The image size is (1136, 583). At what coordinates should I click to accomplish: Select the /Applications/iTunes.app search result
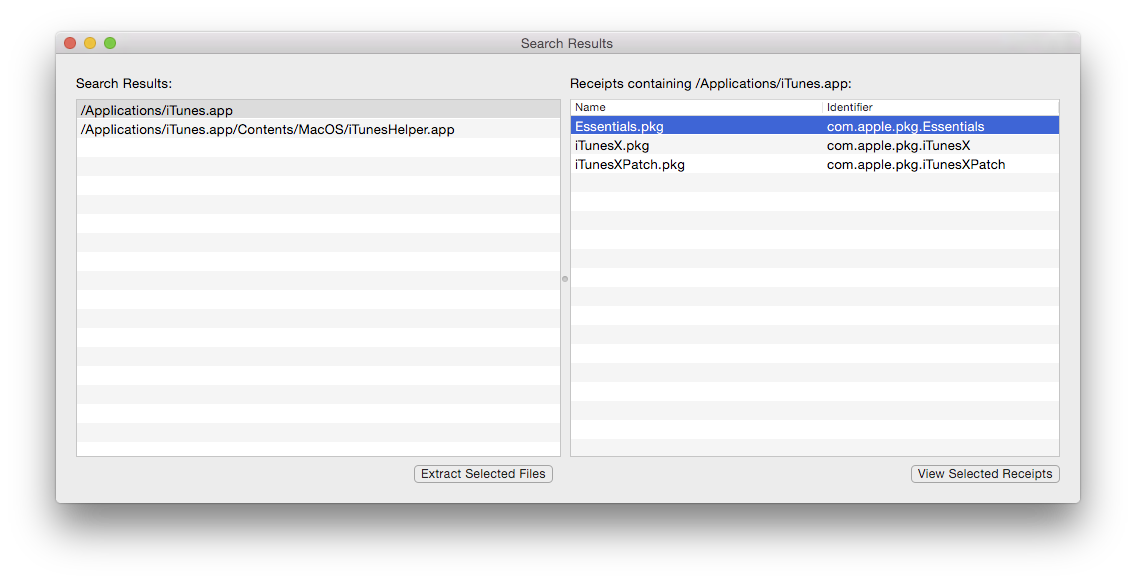(x=157, y=110)
